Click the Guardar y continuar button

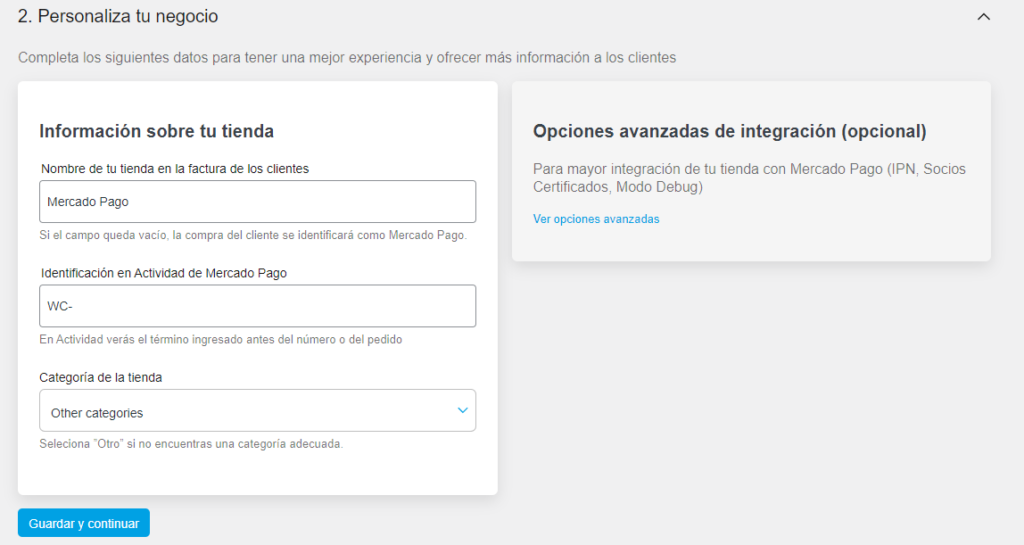84,523
